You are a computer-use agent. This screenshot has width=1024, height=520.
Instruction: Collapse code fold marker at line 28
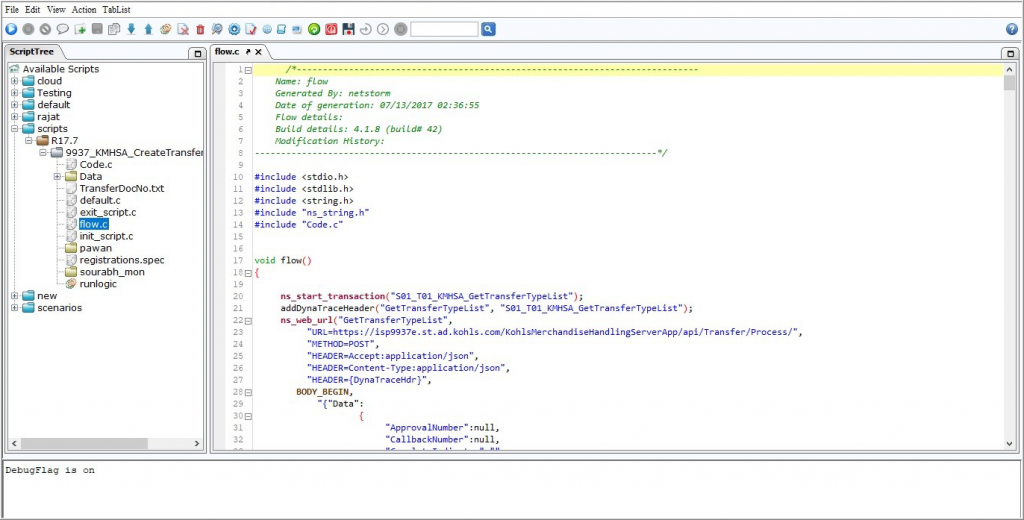[248, 393]
